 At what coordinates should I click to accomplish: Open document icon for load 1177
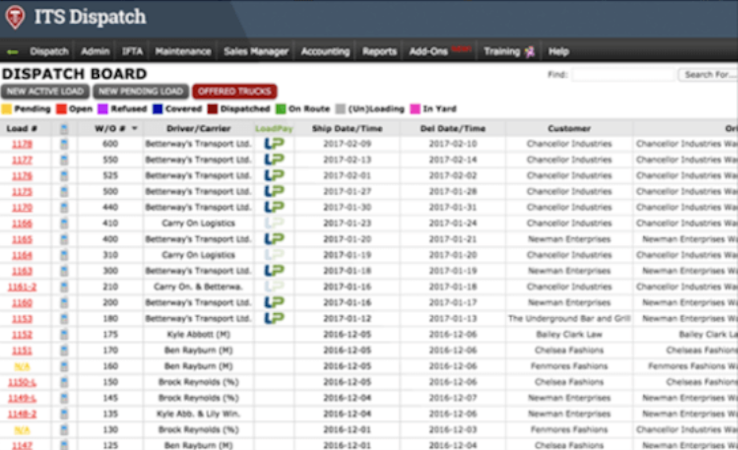click(64, 160)
